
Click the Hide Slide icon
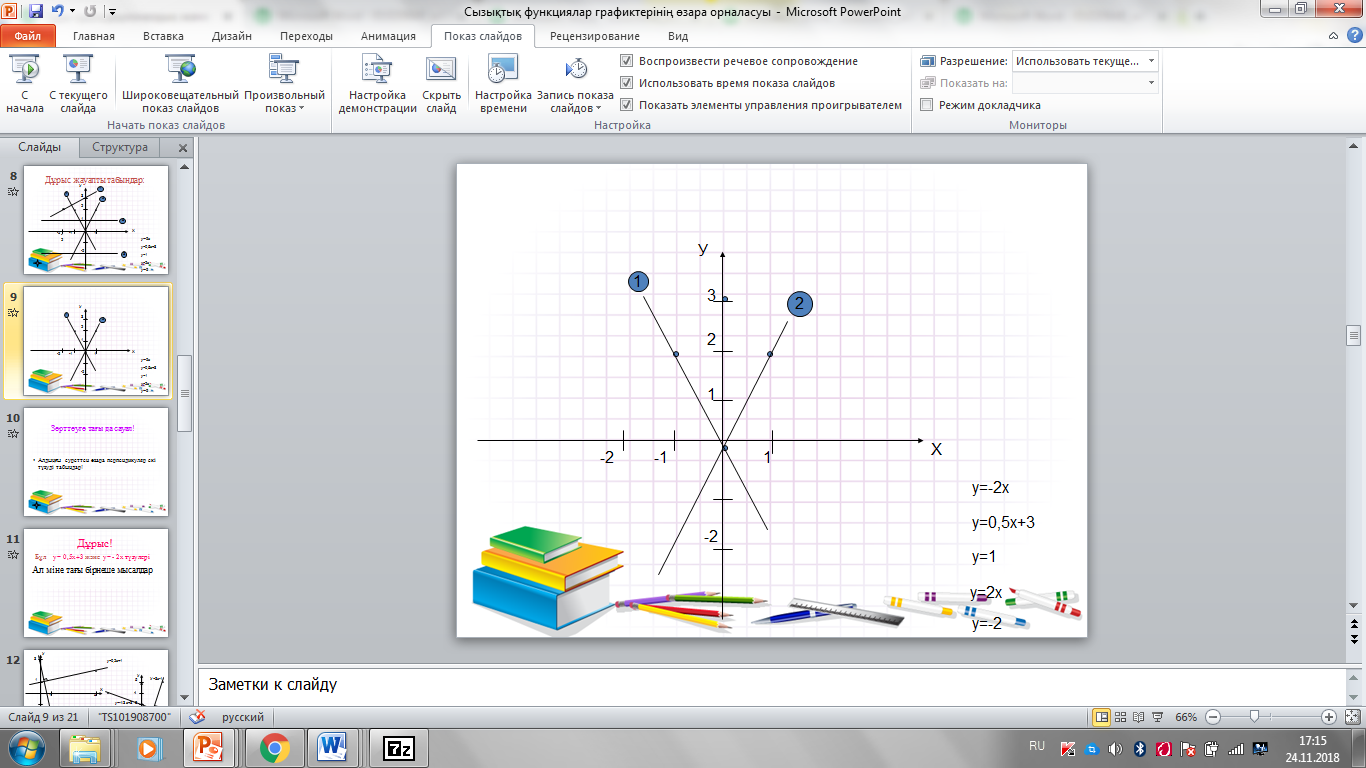tap(441, 84)
